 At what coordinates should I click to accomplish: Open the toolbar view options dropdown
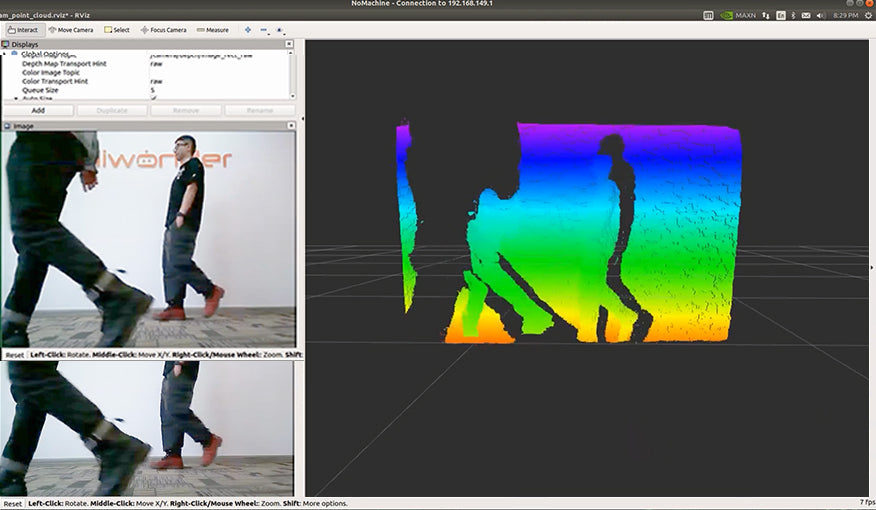tap(281, 30)
